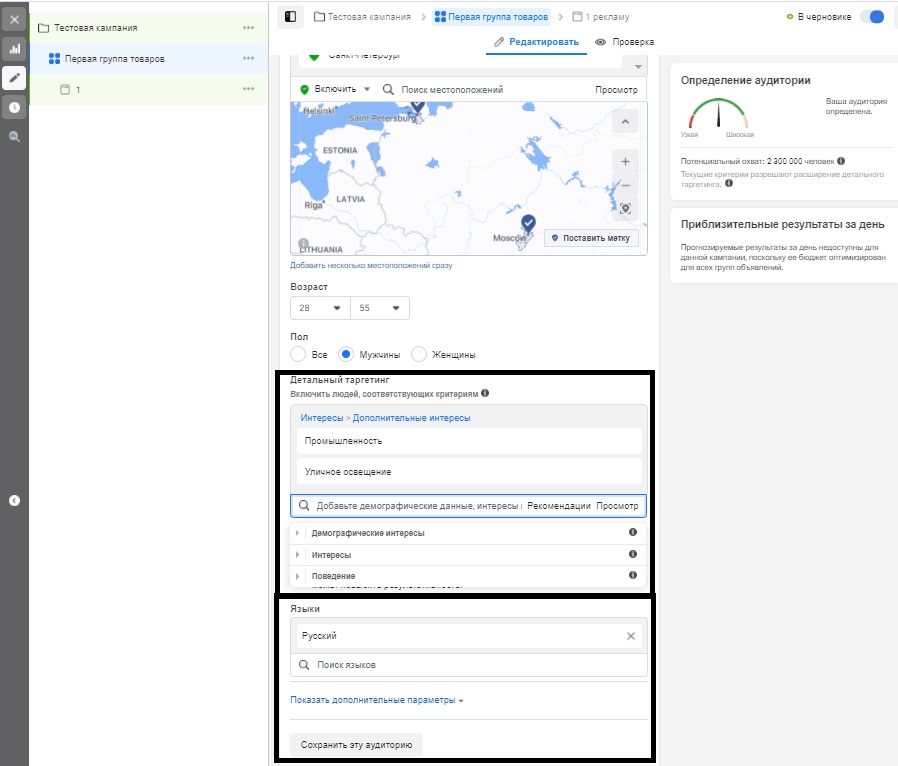Click Поставить метку button on map
The image size is (898, 766).
[x=591, y=238]
